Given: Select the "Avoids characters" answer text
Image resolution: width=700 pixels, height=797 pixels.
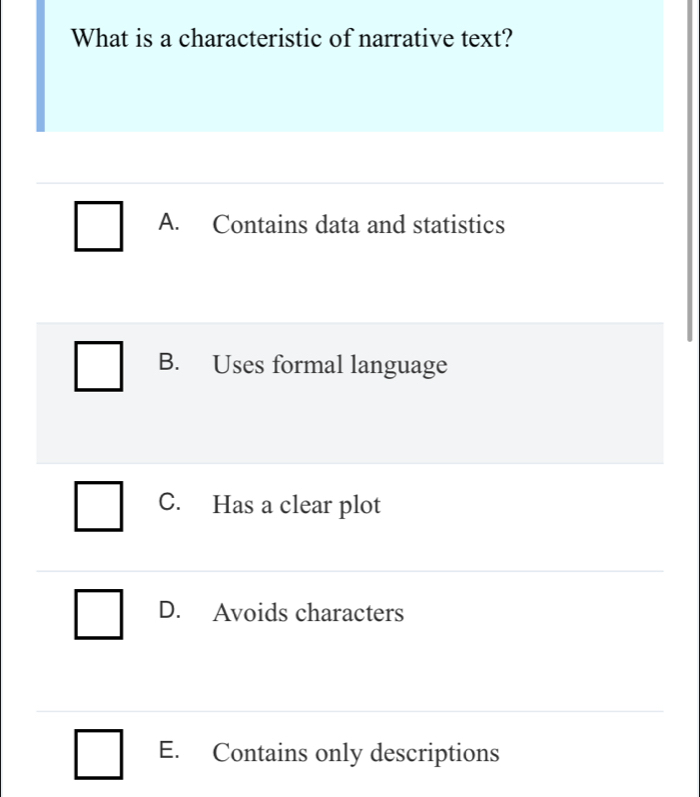Looking at the screenshot, I should point(308,613).
